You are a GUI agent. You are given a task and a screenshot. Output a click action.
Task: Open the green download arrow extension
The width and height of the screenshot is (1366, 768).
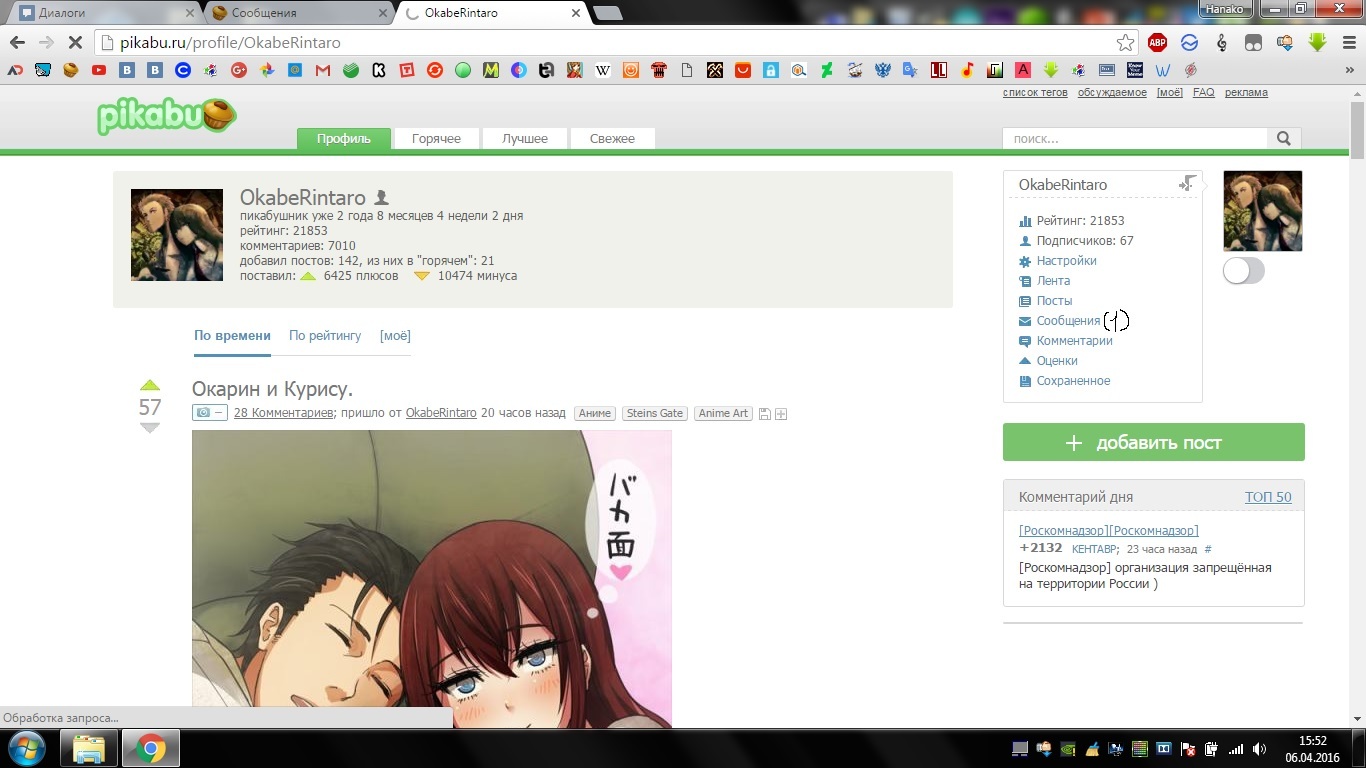pyautogui.click(x=1317, y=43)
